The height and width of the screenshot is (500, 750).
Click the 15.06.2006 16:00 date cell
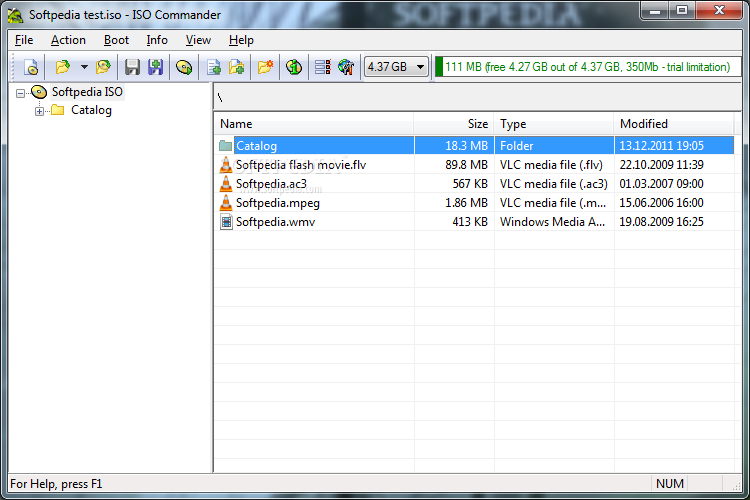(x=661, y=203)
